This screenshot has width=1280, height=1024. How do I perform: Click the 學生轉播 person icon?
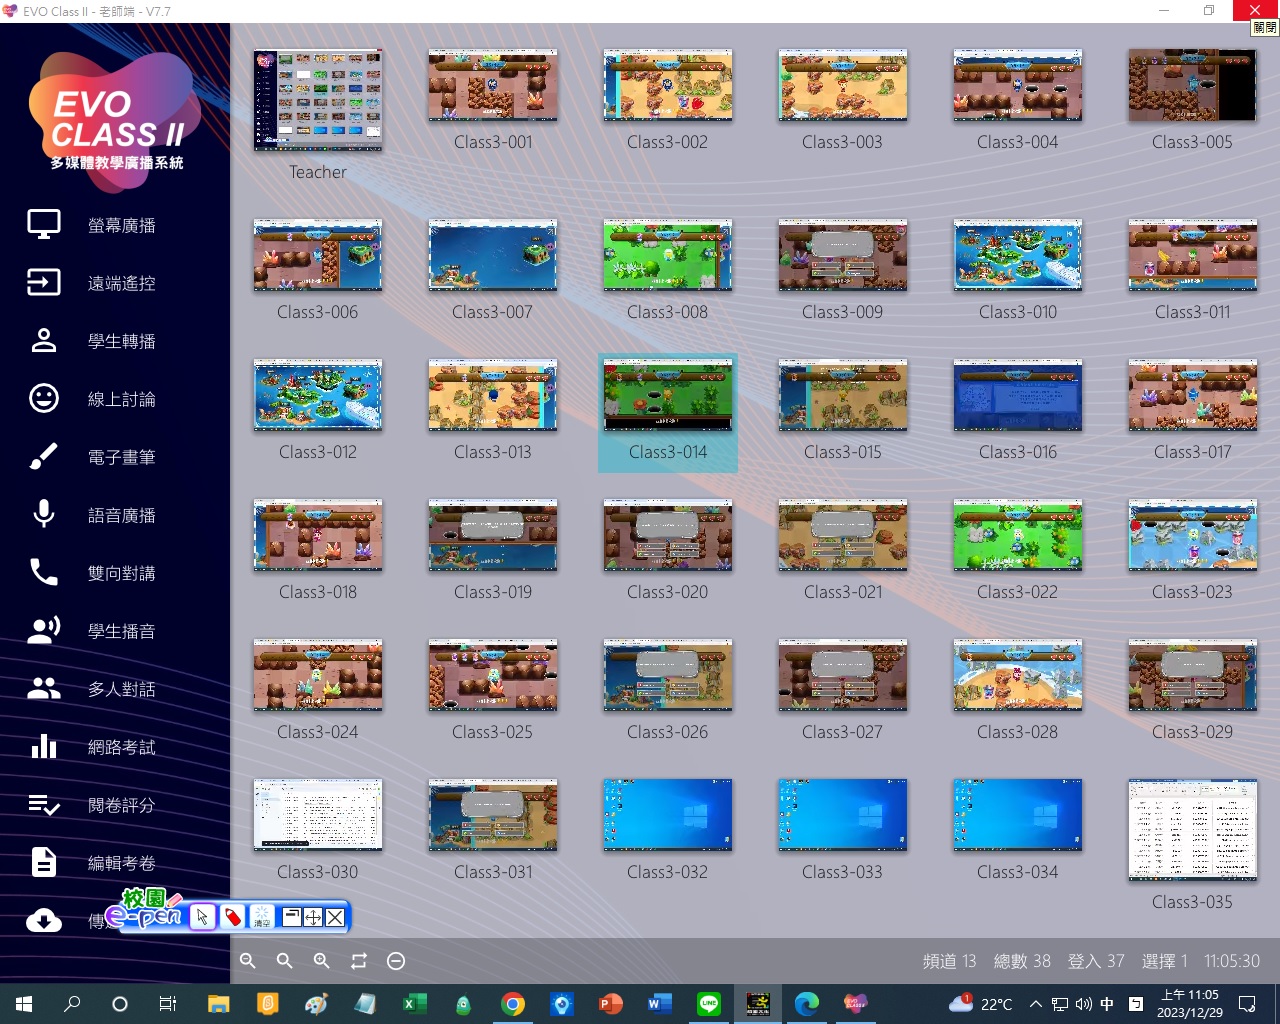[44, 341]
